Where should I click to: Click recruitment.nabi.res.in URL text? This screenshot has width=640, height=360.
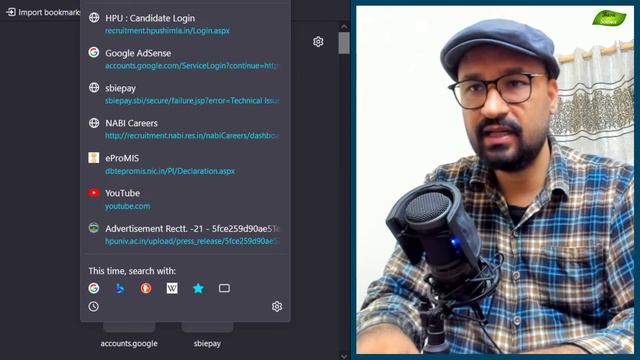click(192, 136)
